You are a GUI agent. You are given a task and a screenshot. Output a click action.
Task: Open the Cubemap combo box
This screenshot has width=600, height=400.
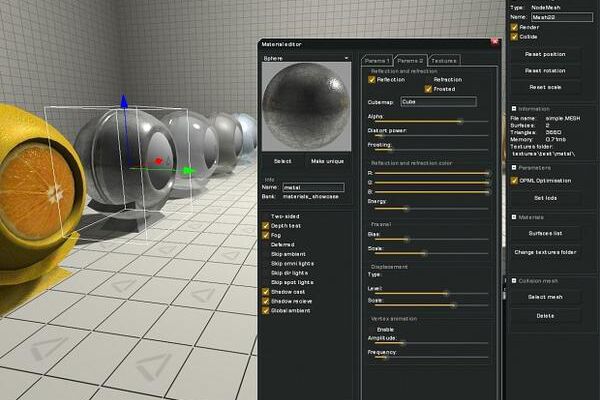pyautogui.click(x=439, y=102)
